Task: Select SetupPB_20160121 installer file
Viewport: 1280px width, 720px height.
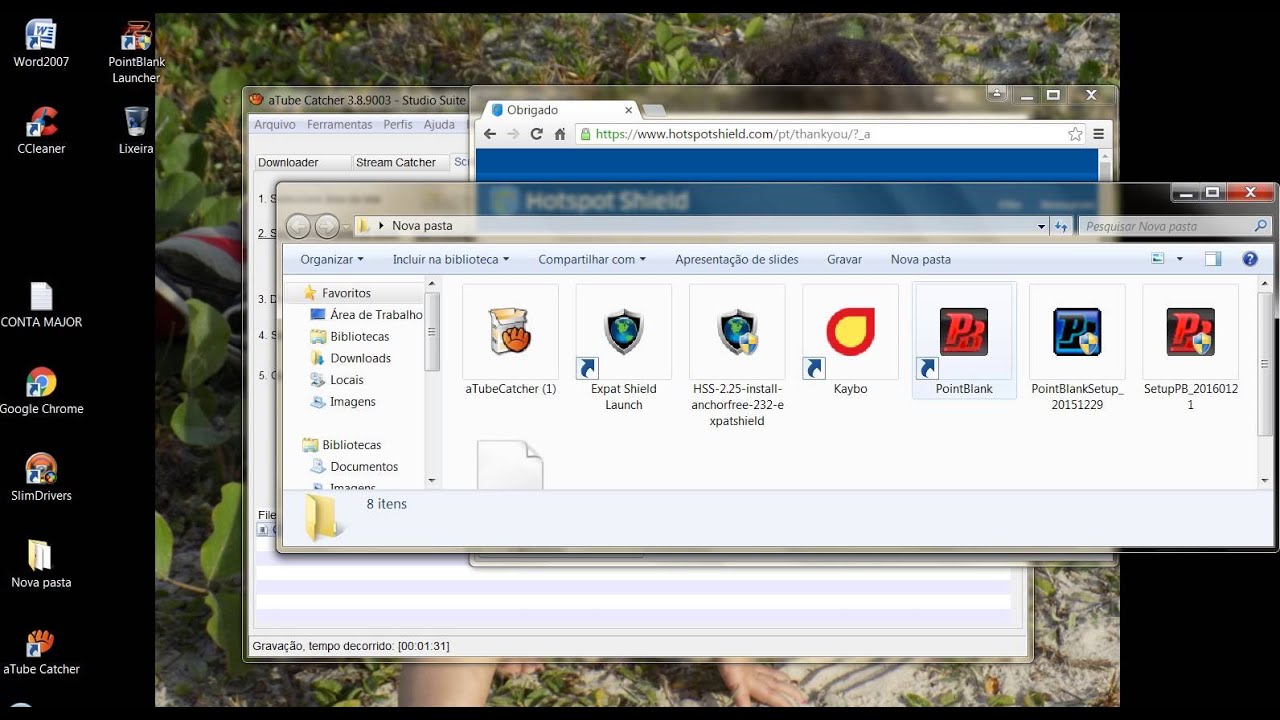Action: pyautogui.click(x=1190, y=349)
